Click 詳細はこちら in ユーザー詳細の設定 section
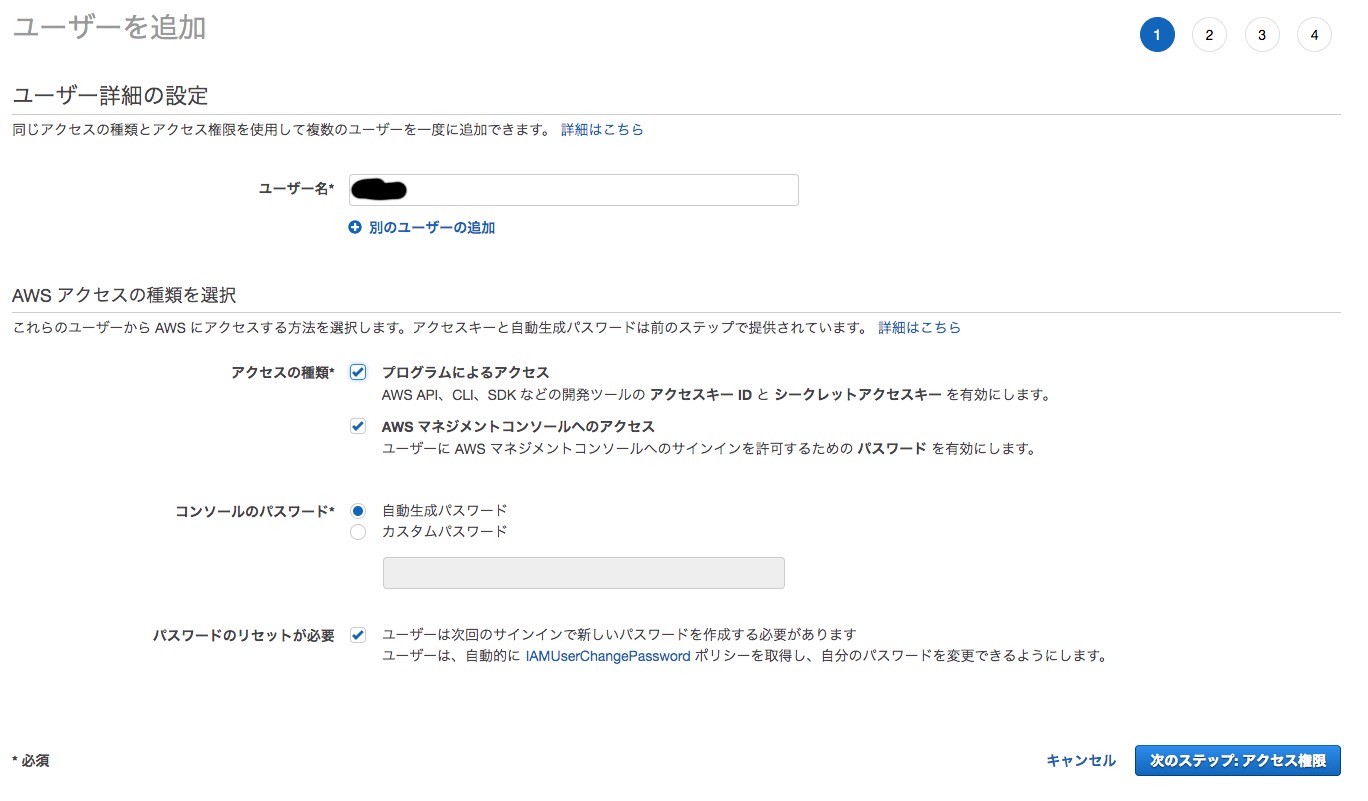This screenshot has width=1368, height=801. click(602, 129)
